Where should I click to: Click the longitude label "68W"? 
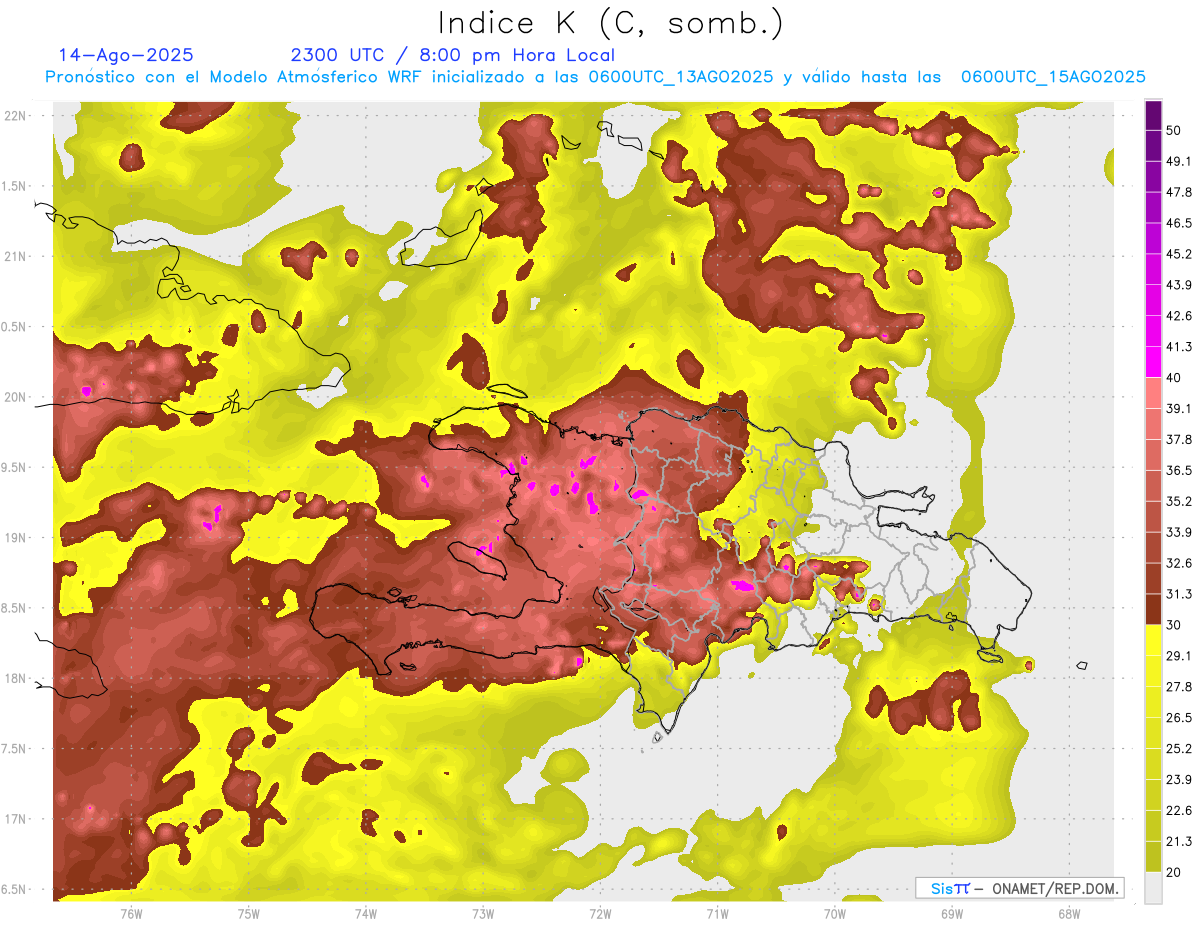coord(1069,913)
